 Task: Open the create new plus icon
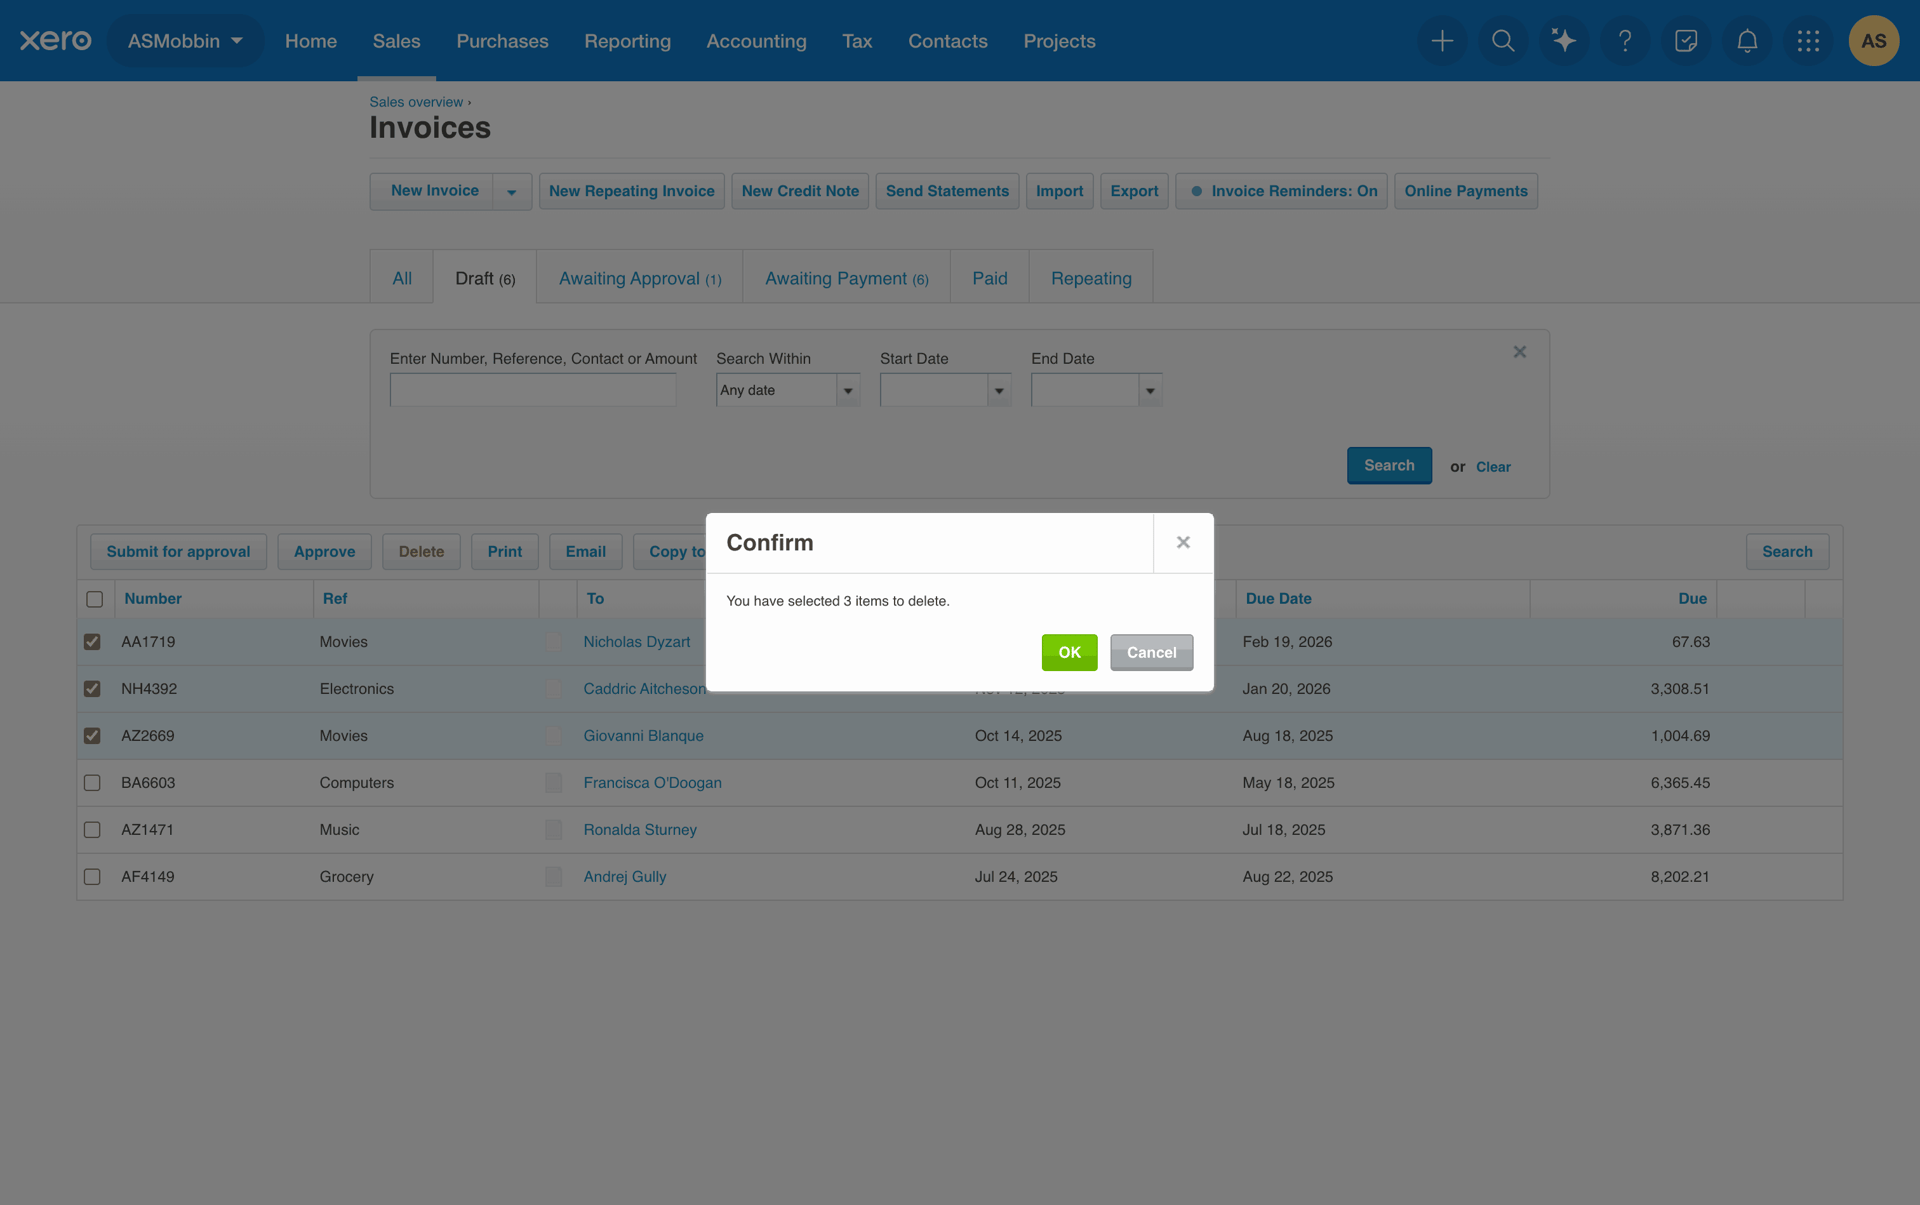click(1442, 41)
